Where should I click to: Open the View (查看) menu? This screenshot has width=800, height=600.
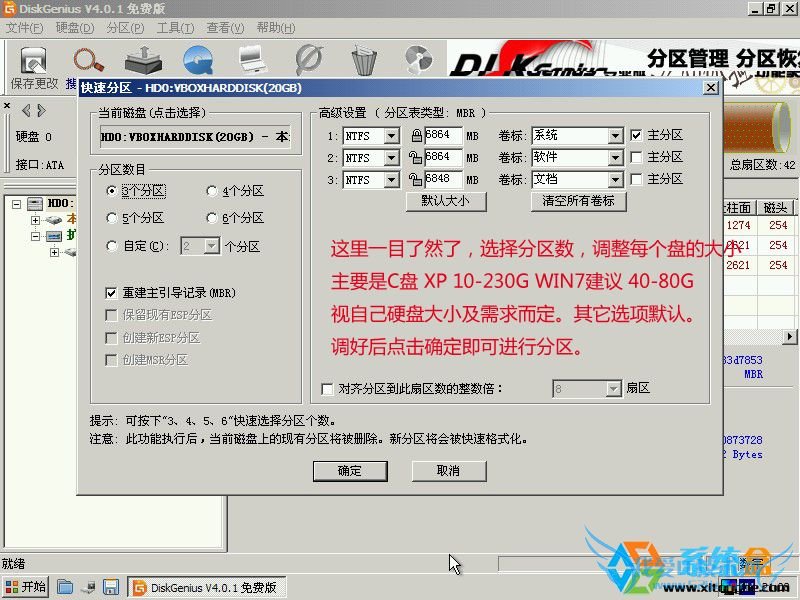pyautogui.click(x=225, y=28)
